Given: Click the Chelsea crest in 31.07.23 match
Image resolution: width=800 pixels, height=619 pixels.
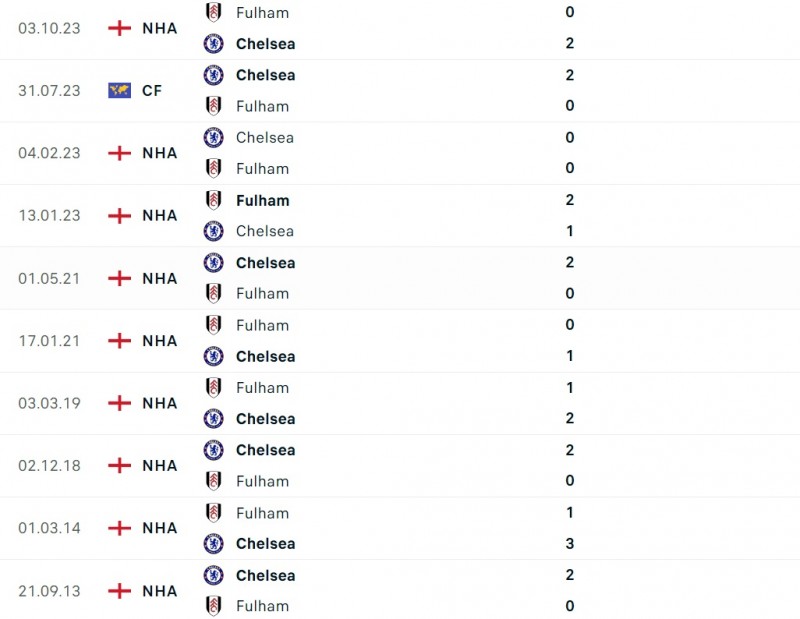Looking at the screenshot, I should point(213,75).
